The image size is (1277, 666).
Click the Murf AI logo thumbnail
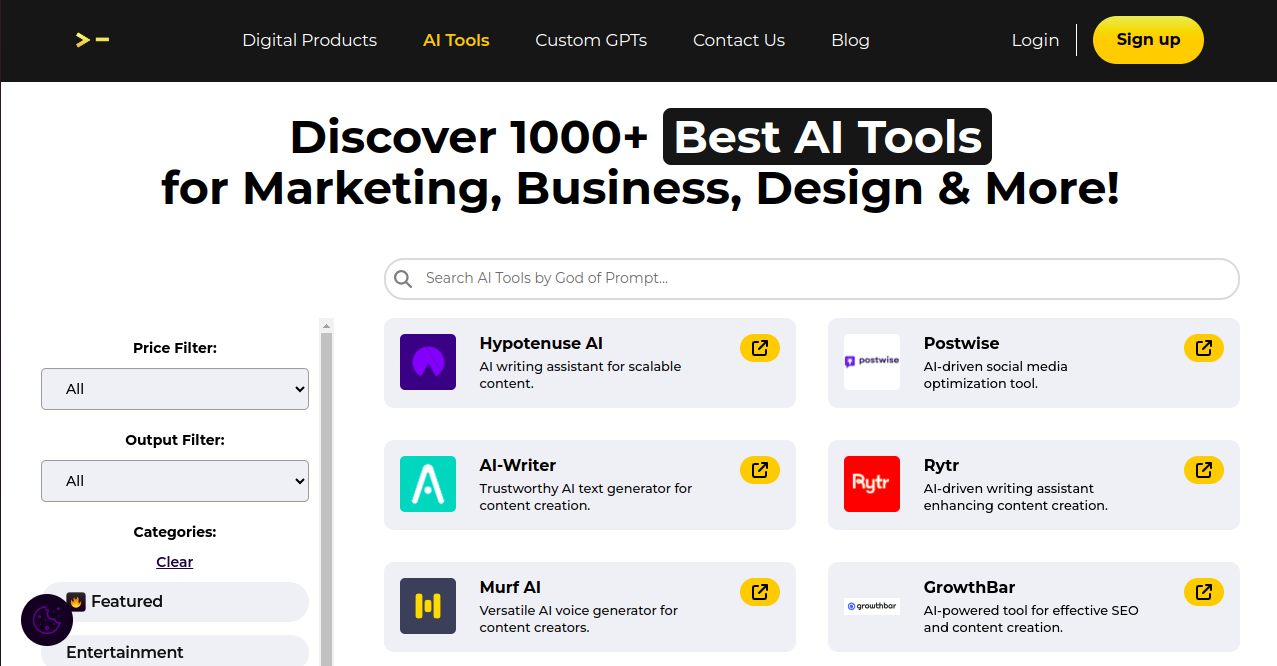[x=428, y=606]
